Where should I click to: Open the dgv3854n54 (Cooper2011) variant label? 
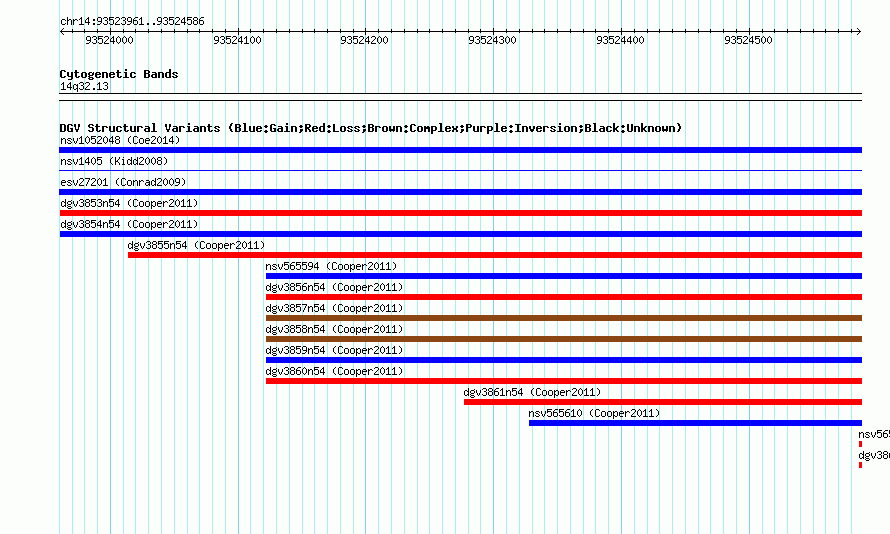(129, 224)
